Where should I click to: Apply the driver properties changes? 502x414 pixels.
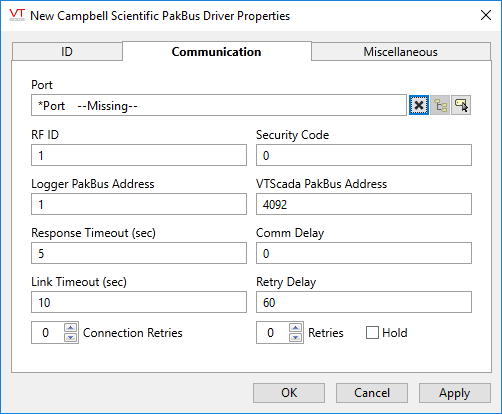455,393
